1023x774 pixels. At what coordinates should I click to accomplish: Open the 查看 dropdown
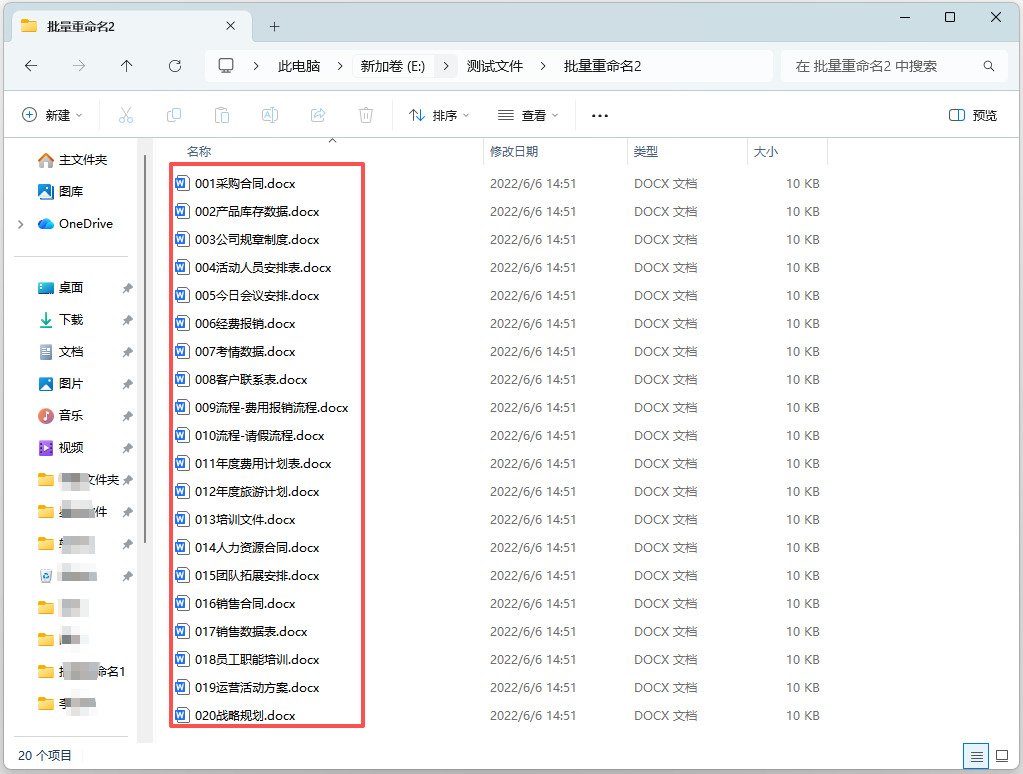pyautogui.click(x=528, y=116)
